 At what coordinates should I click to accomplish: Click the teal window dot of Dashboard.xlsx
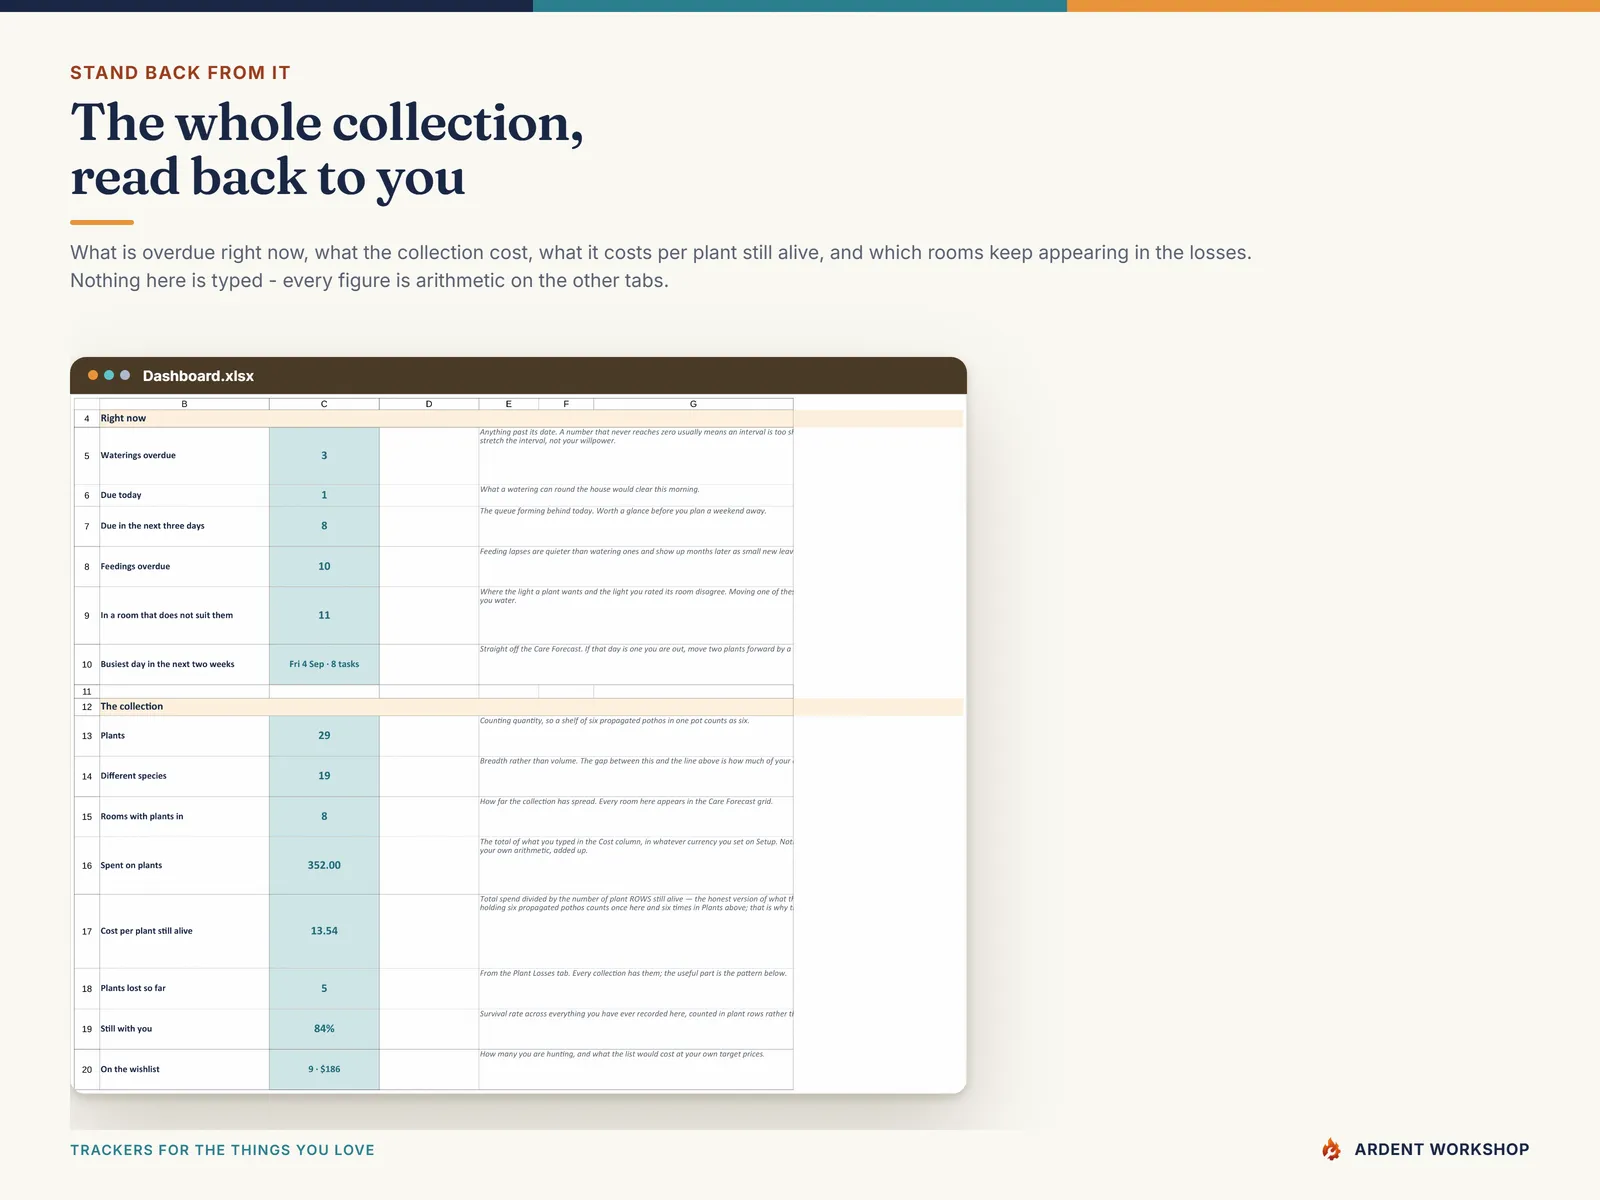[109, 375]
